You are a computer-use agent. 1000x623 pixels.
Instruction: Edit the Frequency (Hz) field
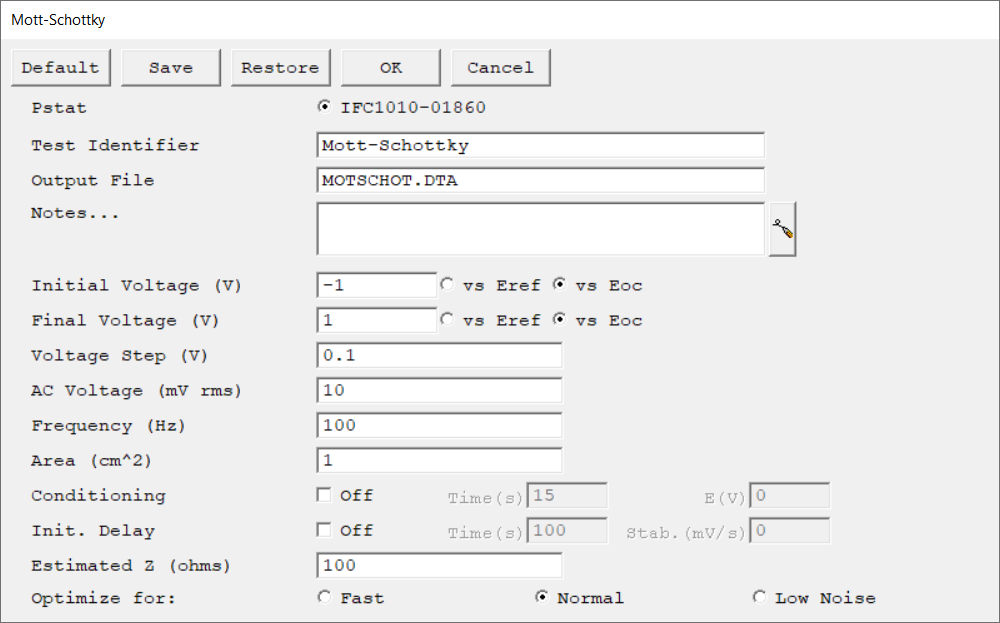click(x=439, y=425)
